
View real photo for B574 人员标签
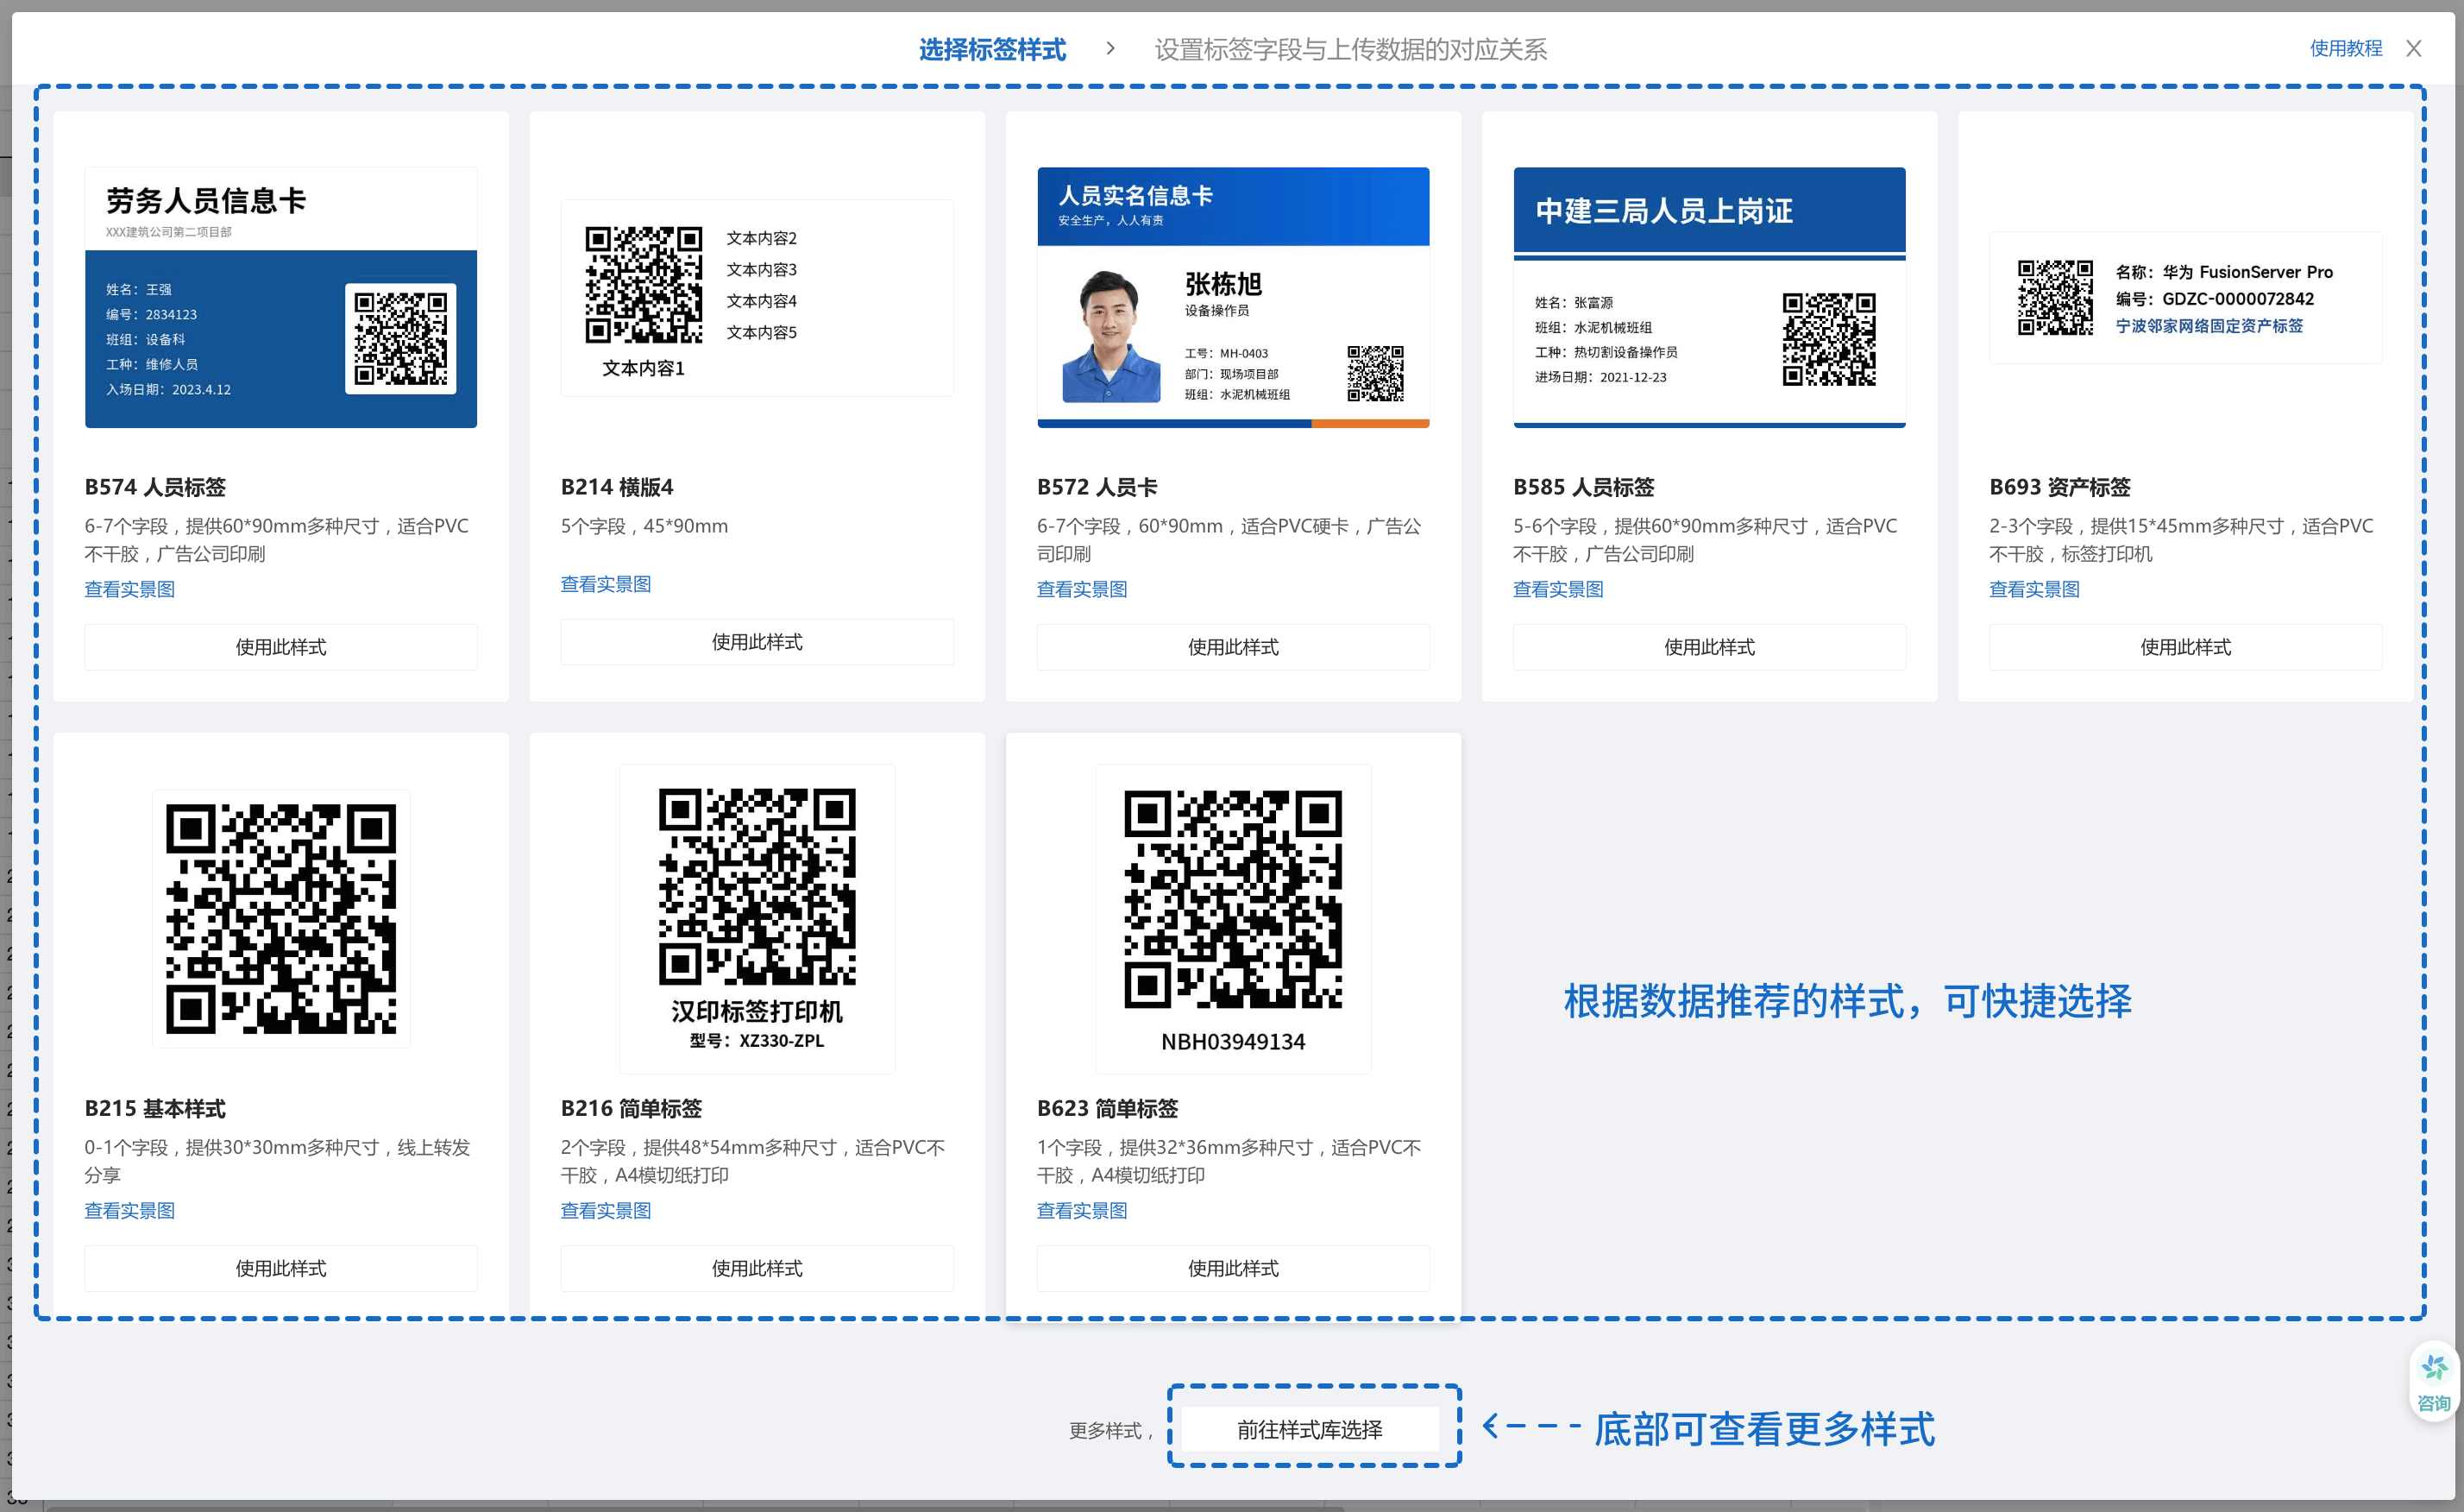coord(130,589)
